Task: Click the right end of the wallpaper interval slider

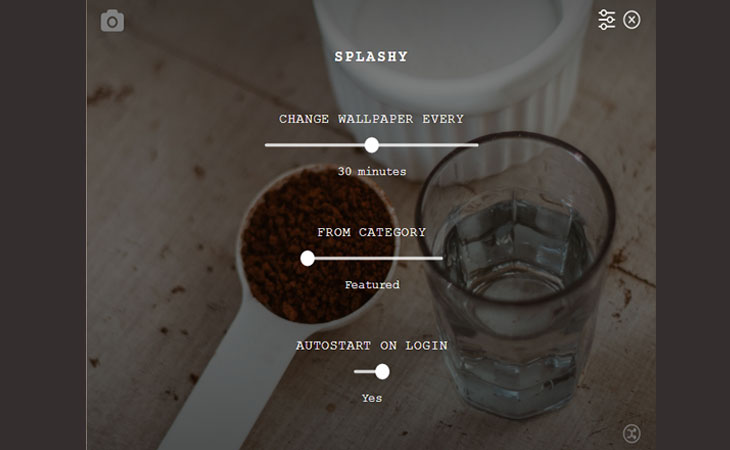Action: tap(475, 145)
